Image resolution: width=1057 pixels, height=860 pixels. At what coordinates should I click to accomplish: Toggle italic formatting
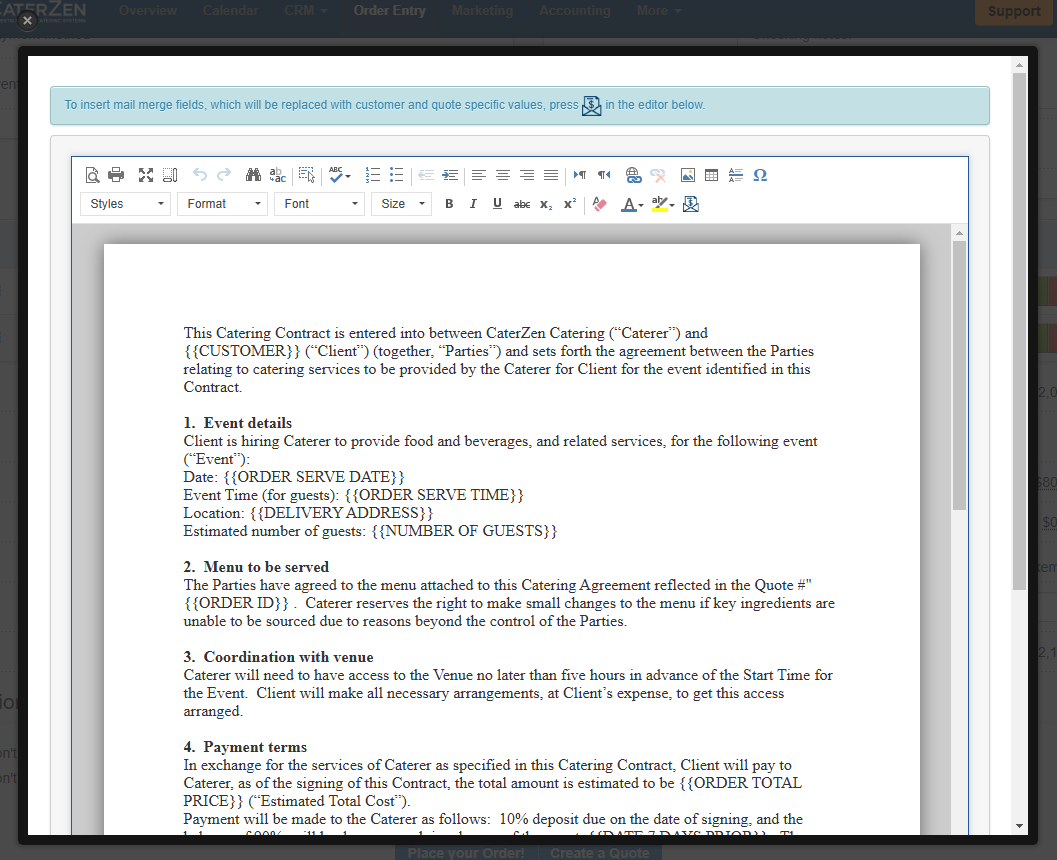473,204
